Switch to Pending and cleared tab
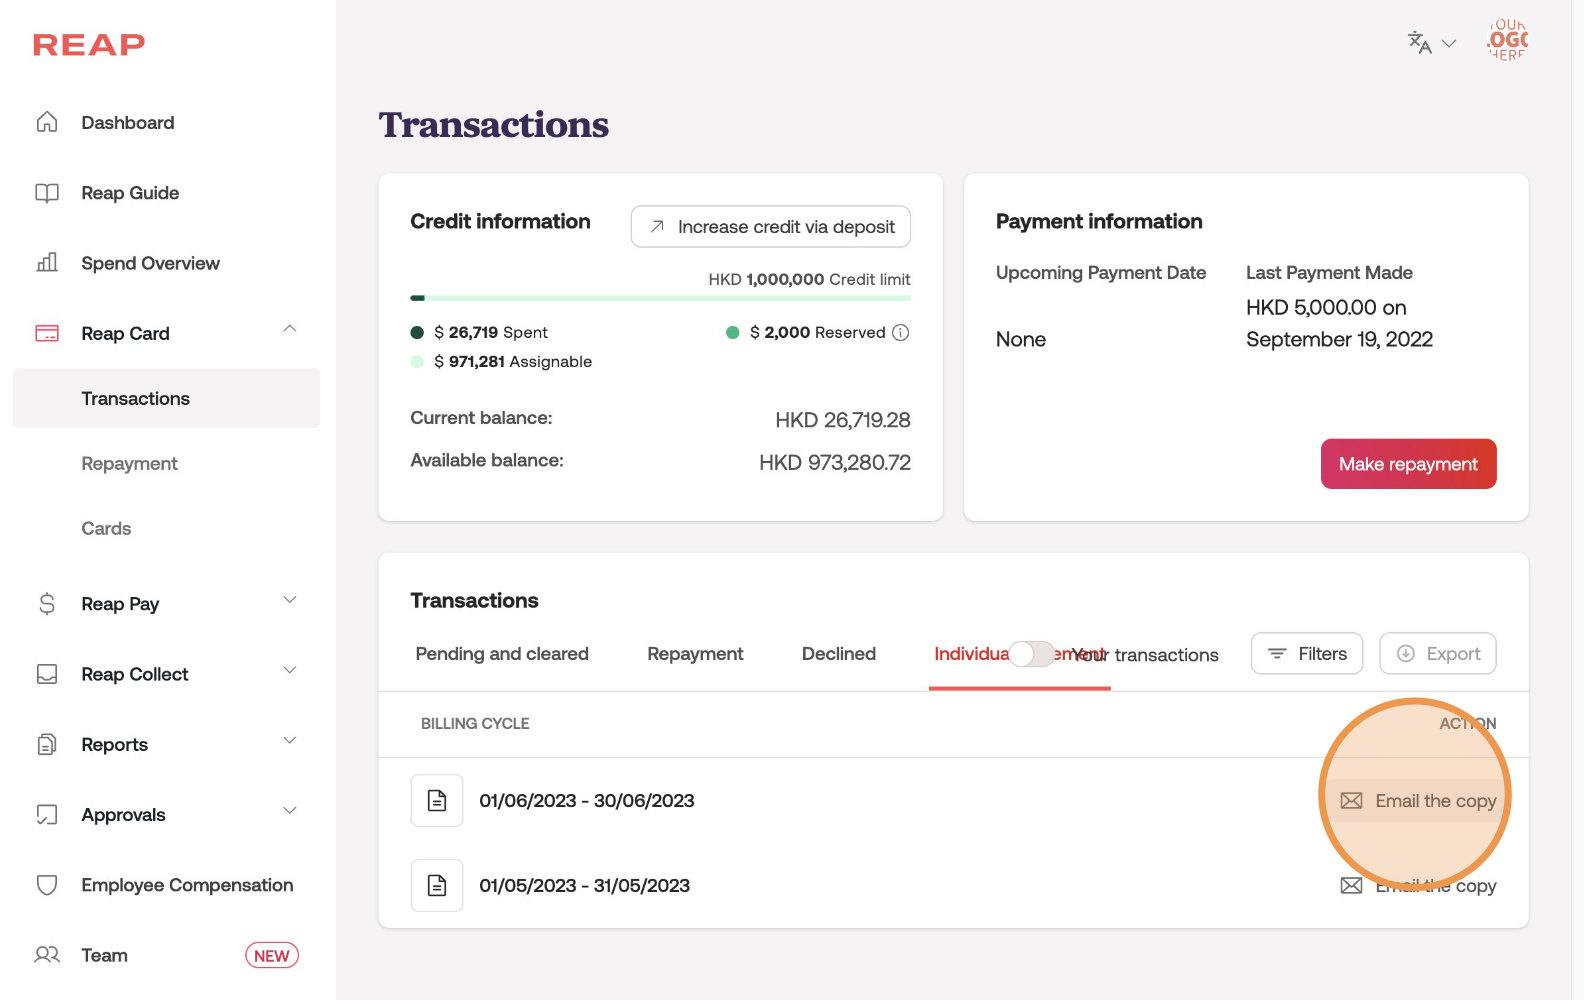This screenshot has height=1000, width=1584. pyautogui.click(x=502, y=654)
